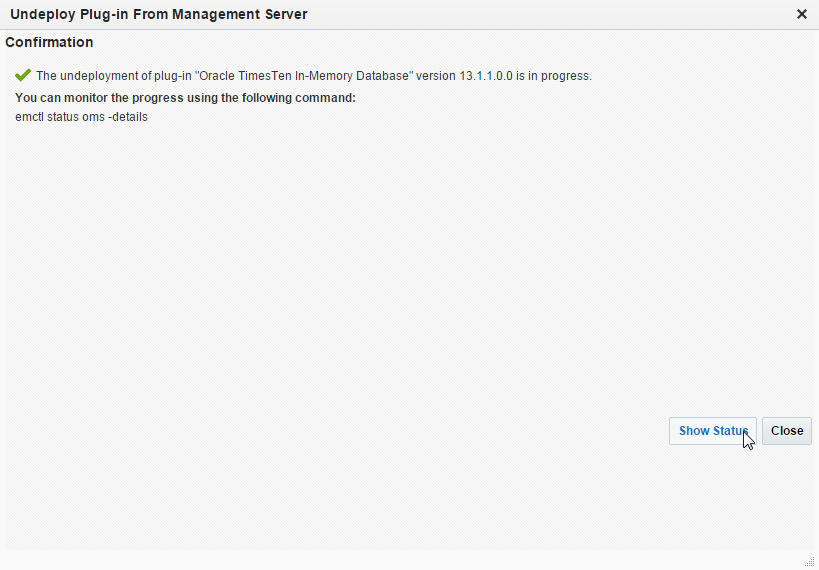The width and height of the screenshot is (819, 570).
Task: Select the text "emctl status oms -details"
Action: pyautogui.click(x=81, y=117)
